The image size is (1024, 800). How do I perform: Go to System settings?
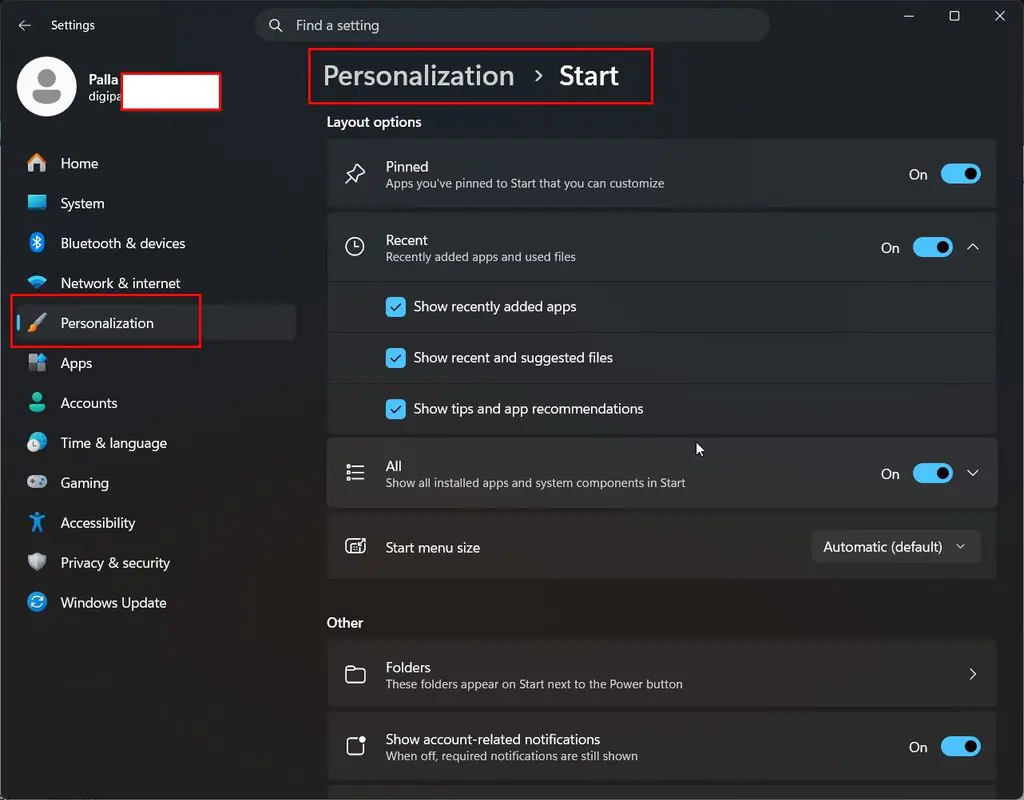coord(155,203)
